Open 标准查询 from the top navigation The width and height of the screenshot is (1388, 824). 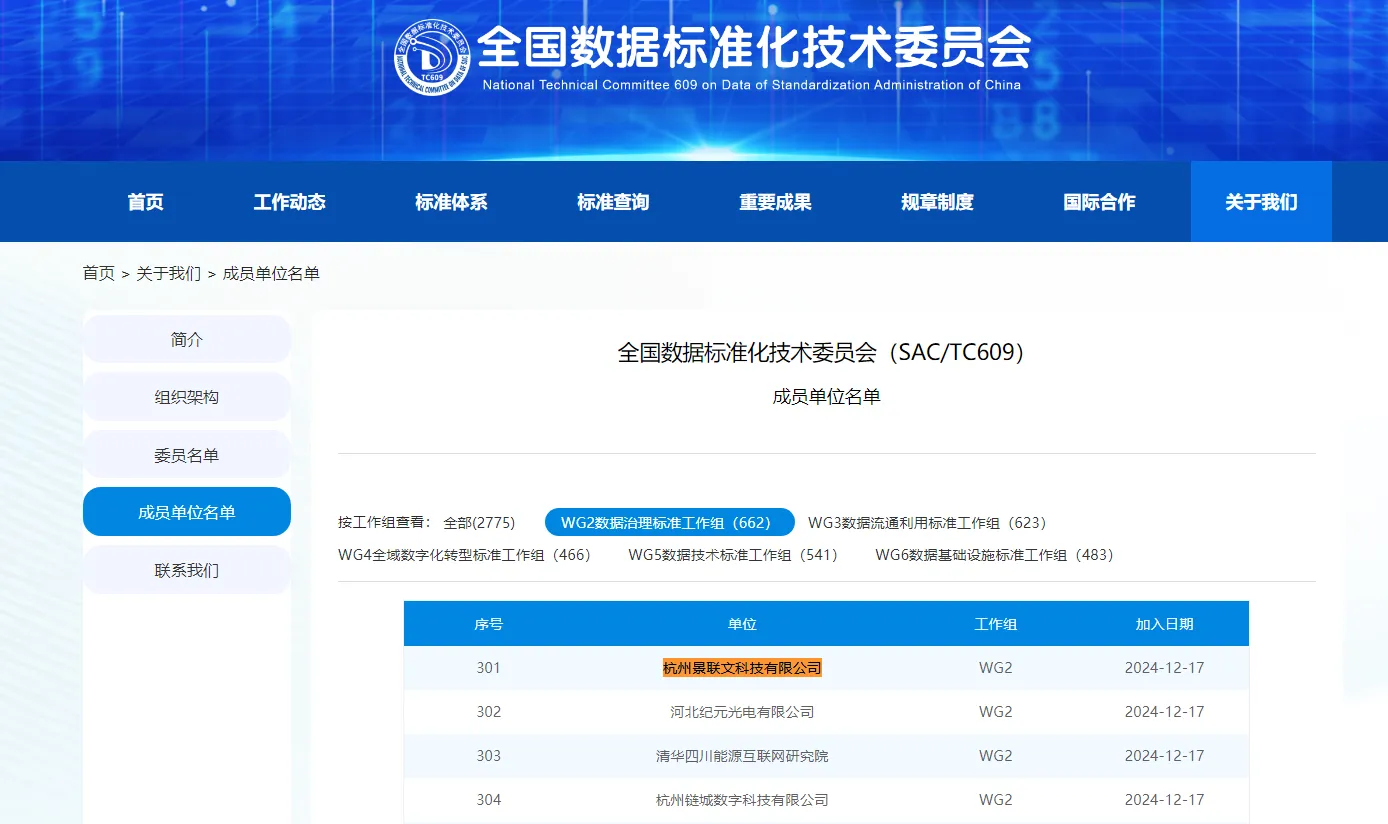point(613,202)
